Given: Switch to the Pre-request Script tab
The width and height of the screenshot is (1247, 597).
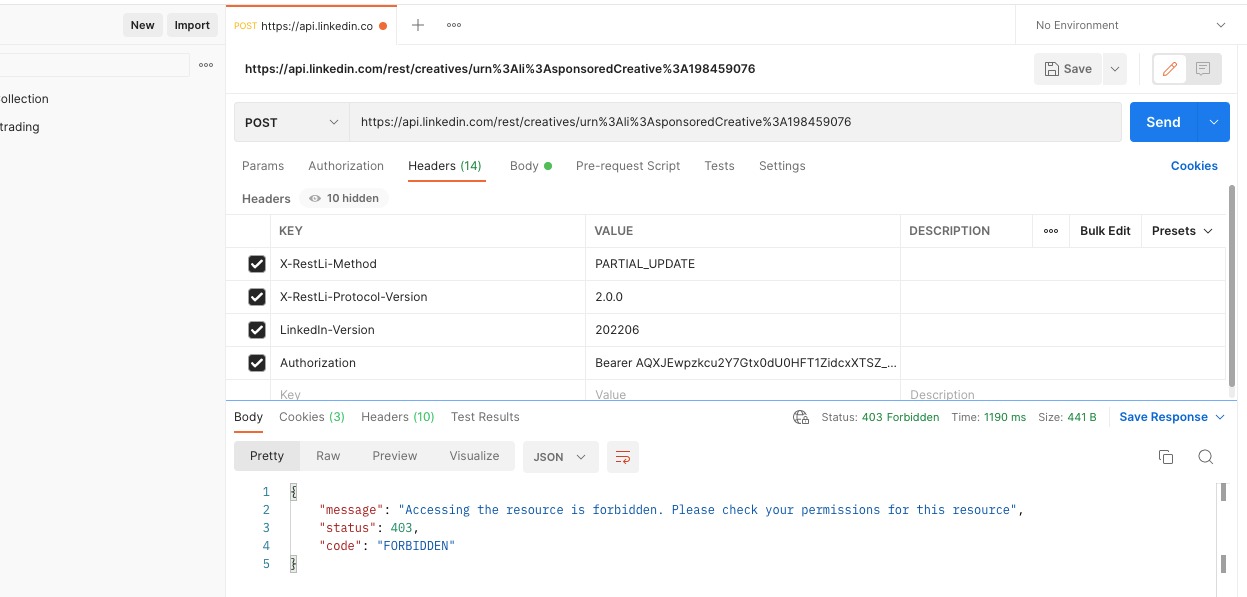Looking at the screenshot, I should tap(628, 165).
